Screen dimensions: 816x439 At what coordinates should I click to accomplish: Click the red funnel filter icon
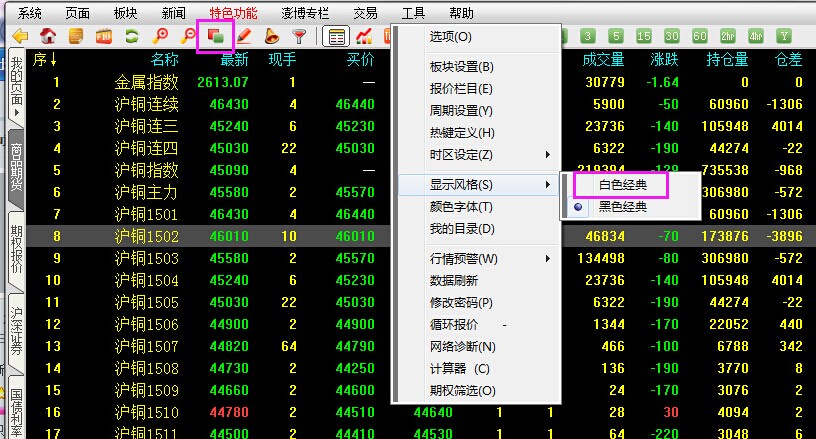click(x=298, y=36)
